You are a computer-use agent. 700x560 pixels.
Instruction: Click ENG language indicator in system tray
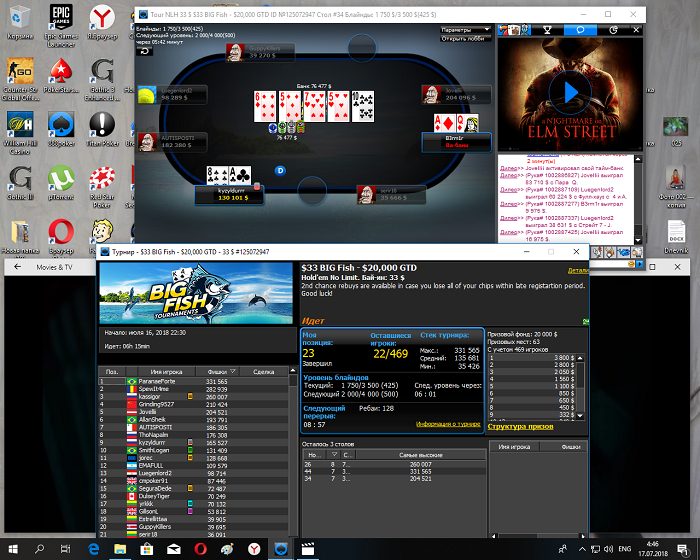625,549
